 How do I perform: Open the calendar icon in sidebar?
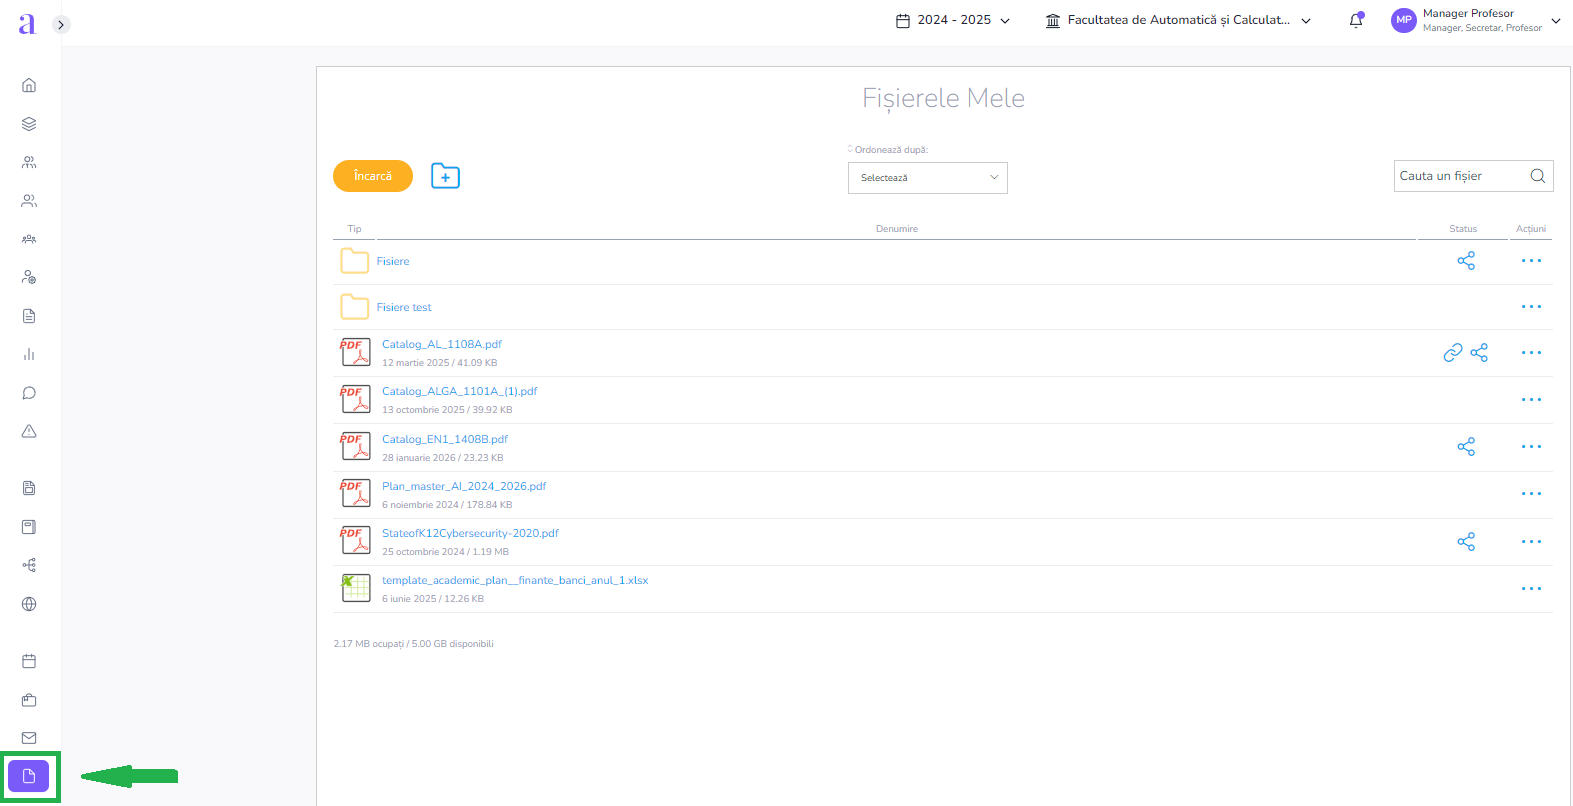click(x=29, y=661)
